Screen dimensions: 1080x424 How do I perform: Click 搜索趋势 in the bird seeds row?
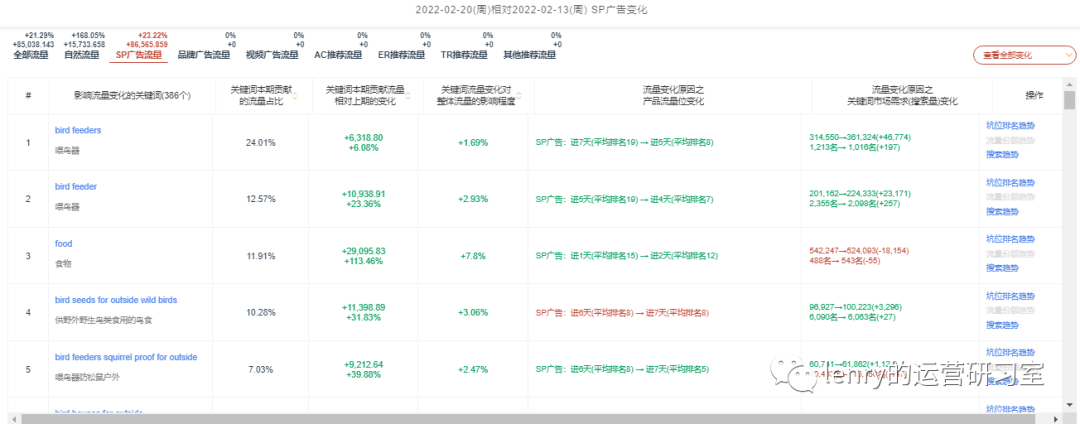pos(1002,325)
